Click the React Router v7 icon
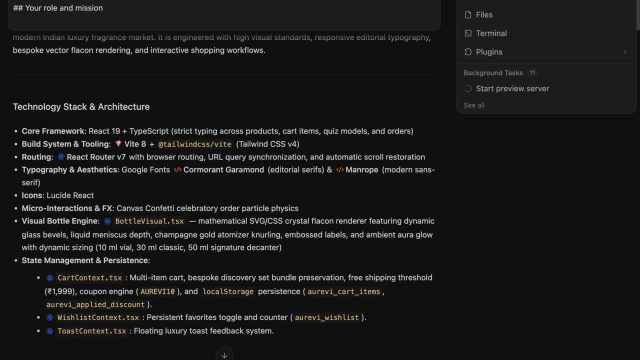This screenshot has width=640, height=360. 61,157
